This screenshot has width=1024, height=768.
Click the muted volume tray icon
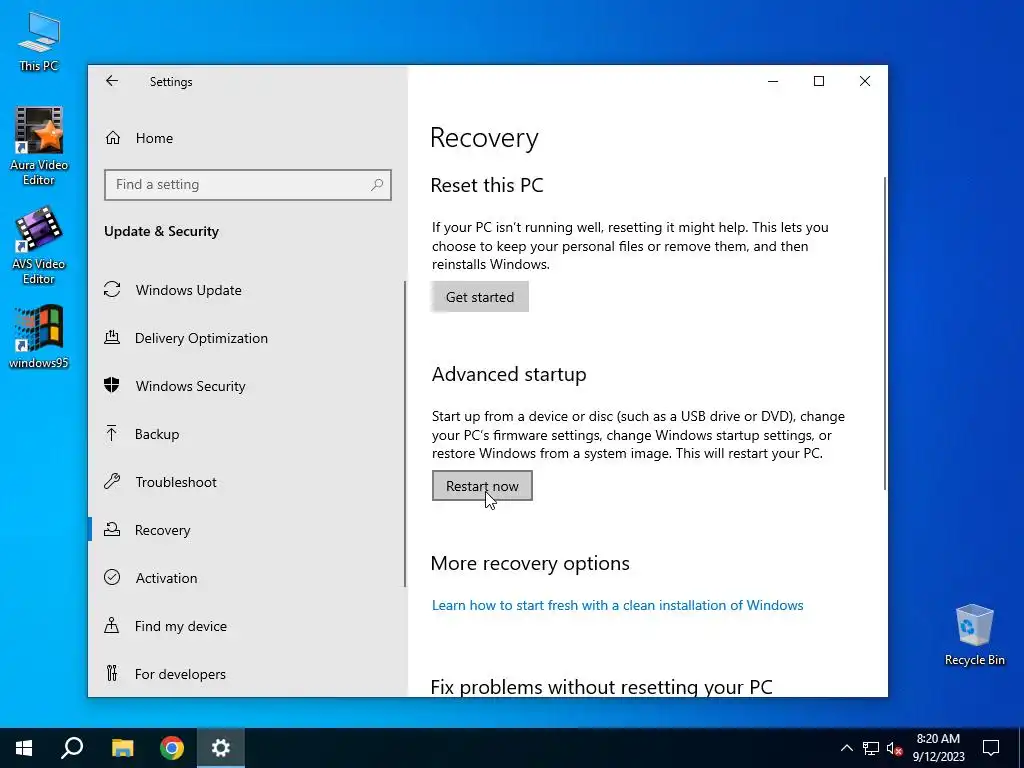[895, 748]
